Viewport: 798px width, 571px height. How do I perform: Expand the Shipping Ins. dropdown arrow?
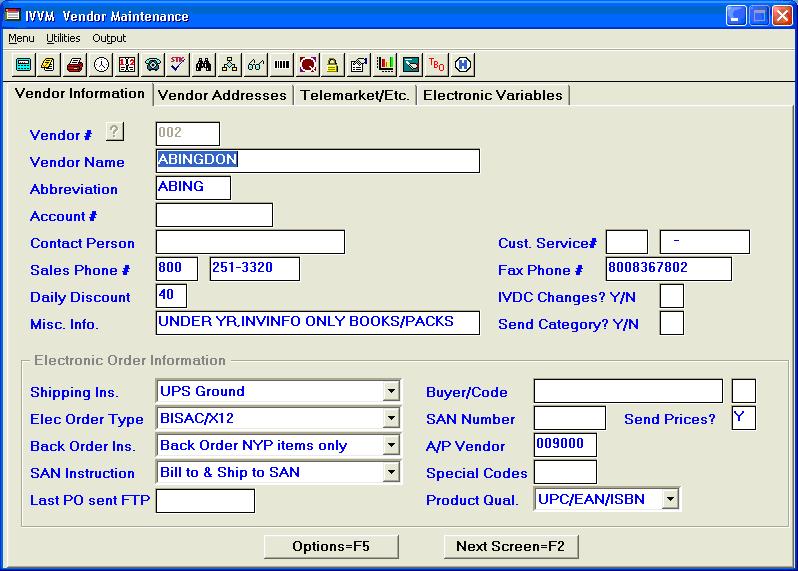click(x=391, y=391)
